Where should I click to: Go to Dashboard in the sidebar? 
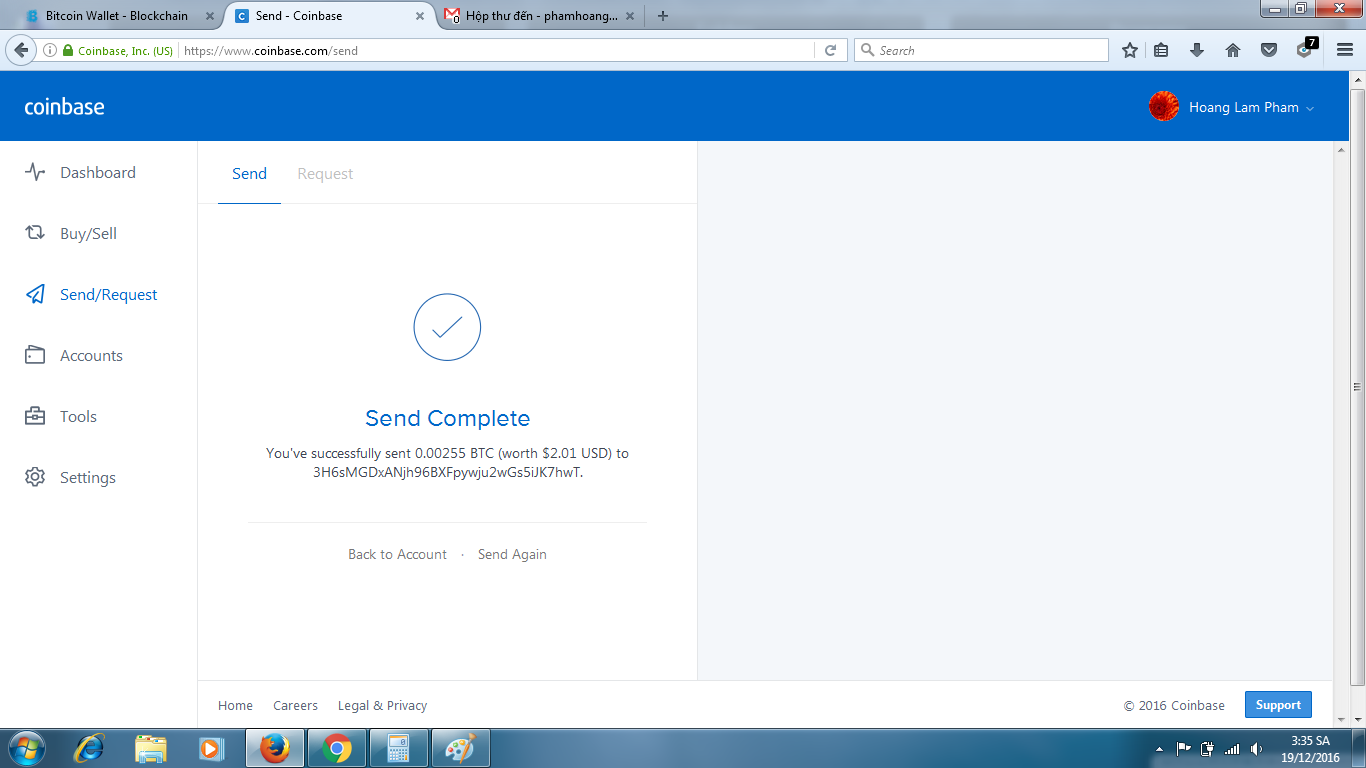[98, 172]
